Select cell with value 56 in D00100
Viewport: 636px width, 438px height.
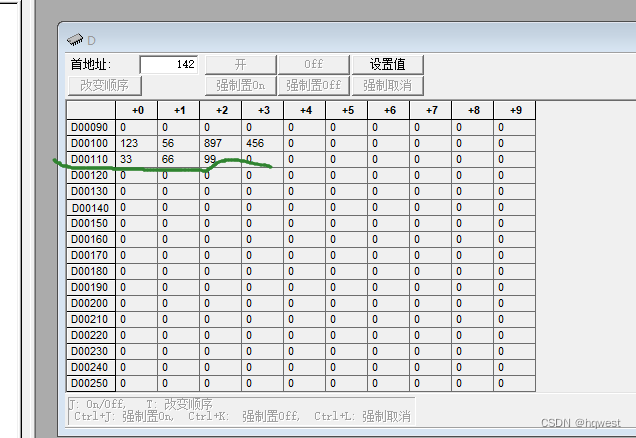[179, 144]
